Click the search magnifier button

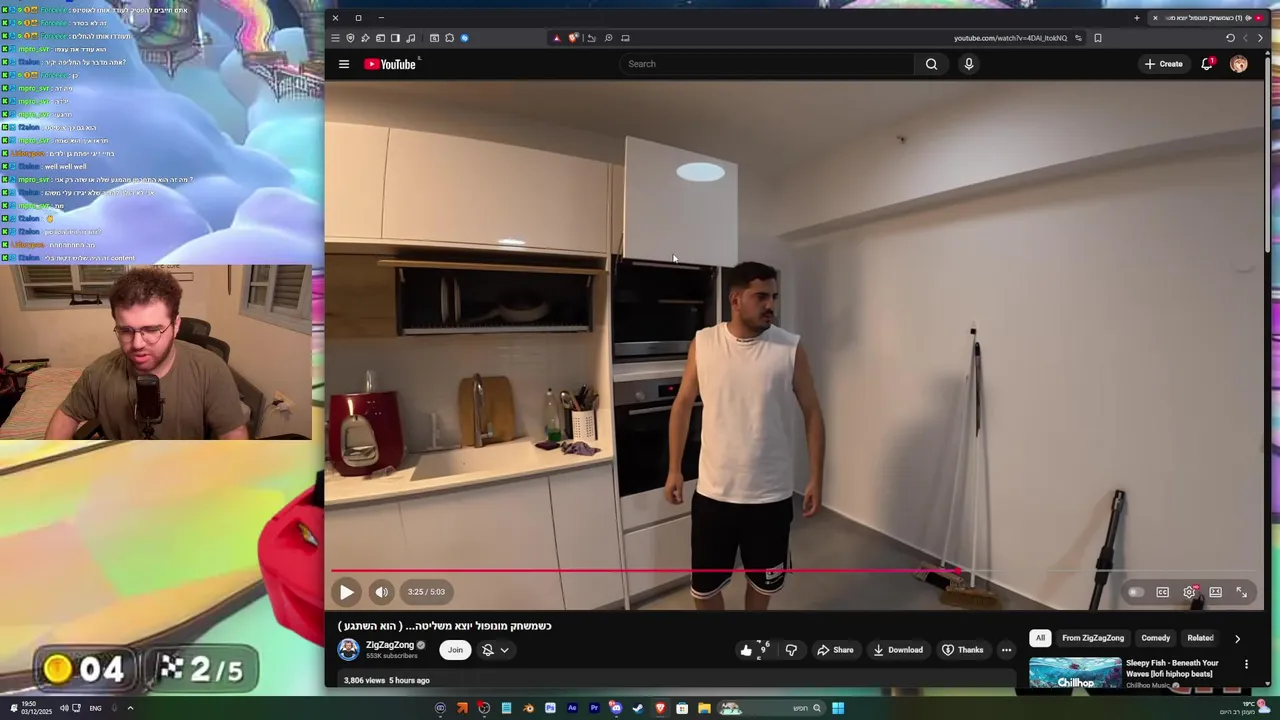(931, 64)
